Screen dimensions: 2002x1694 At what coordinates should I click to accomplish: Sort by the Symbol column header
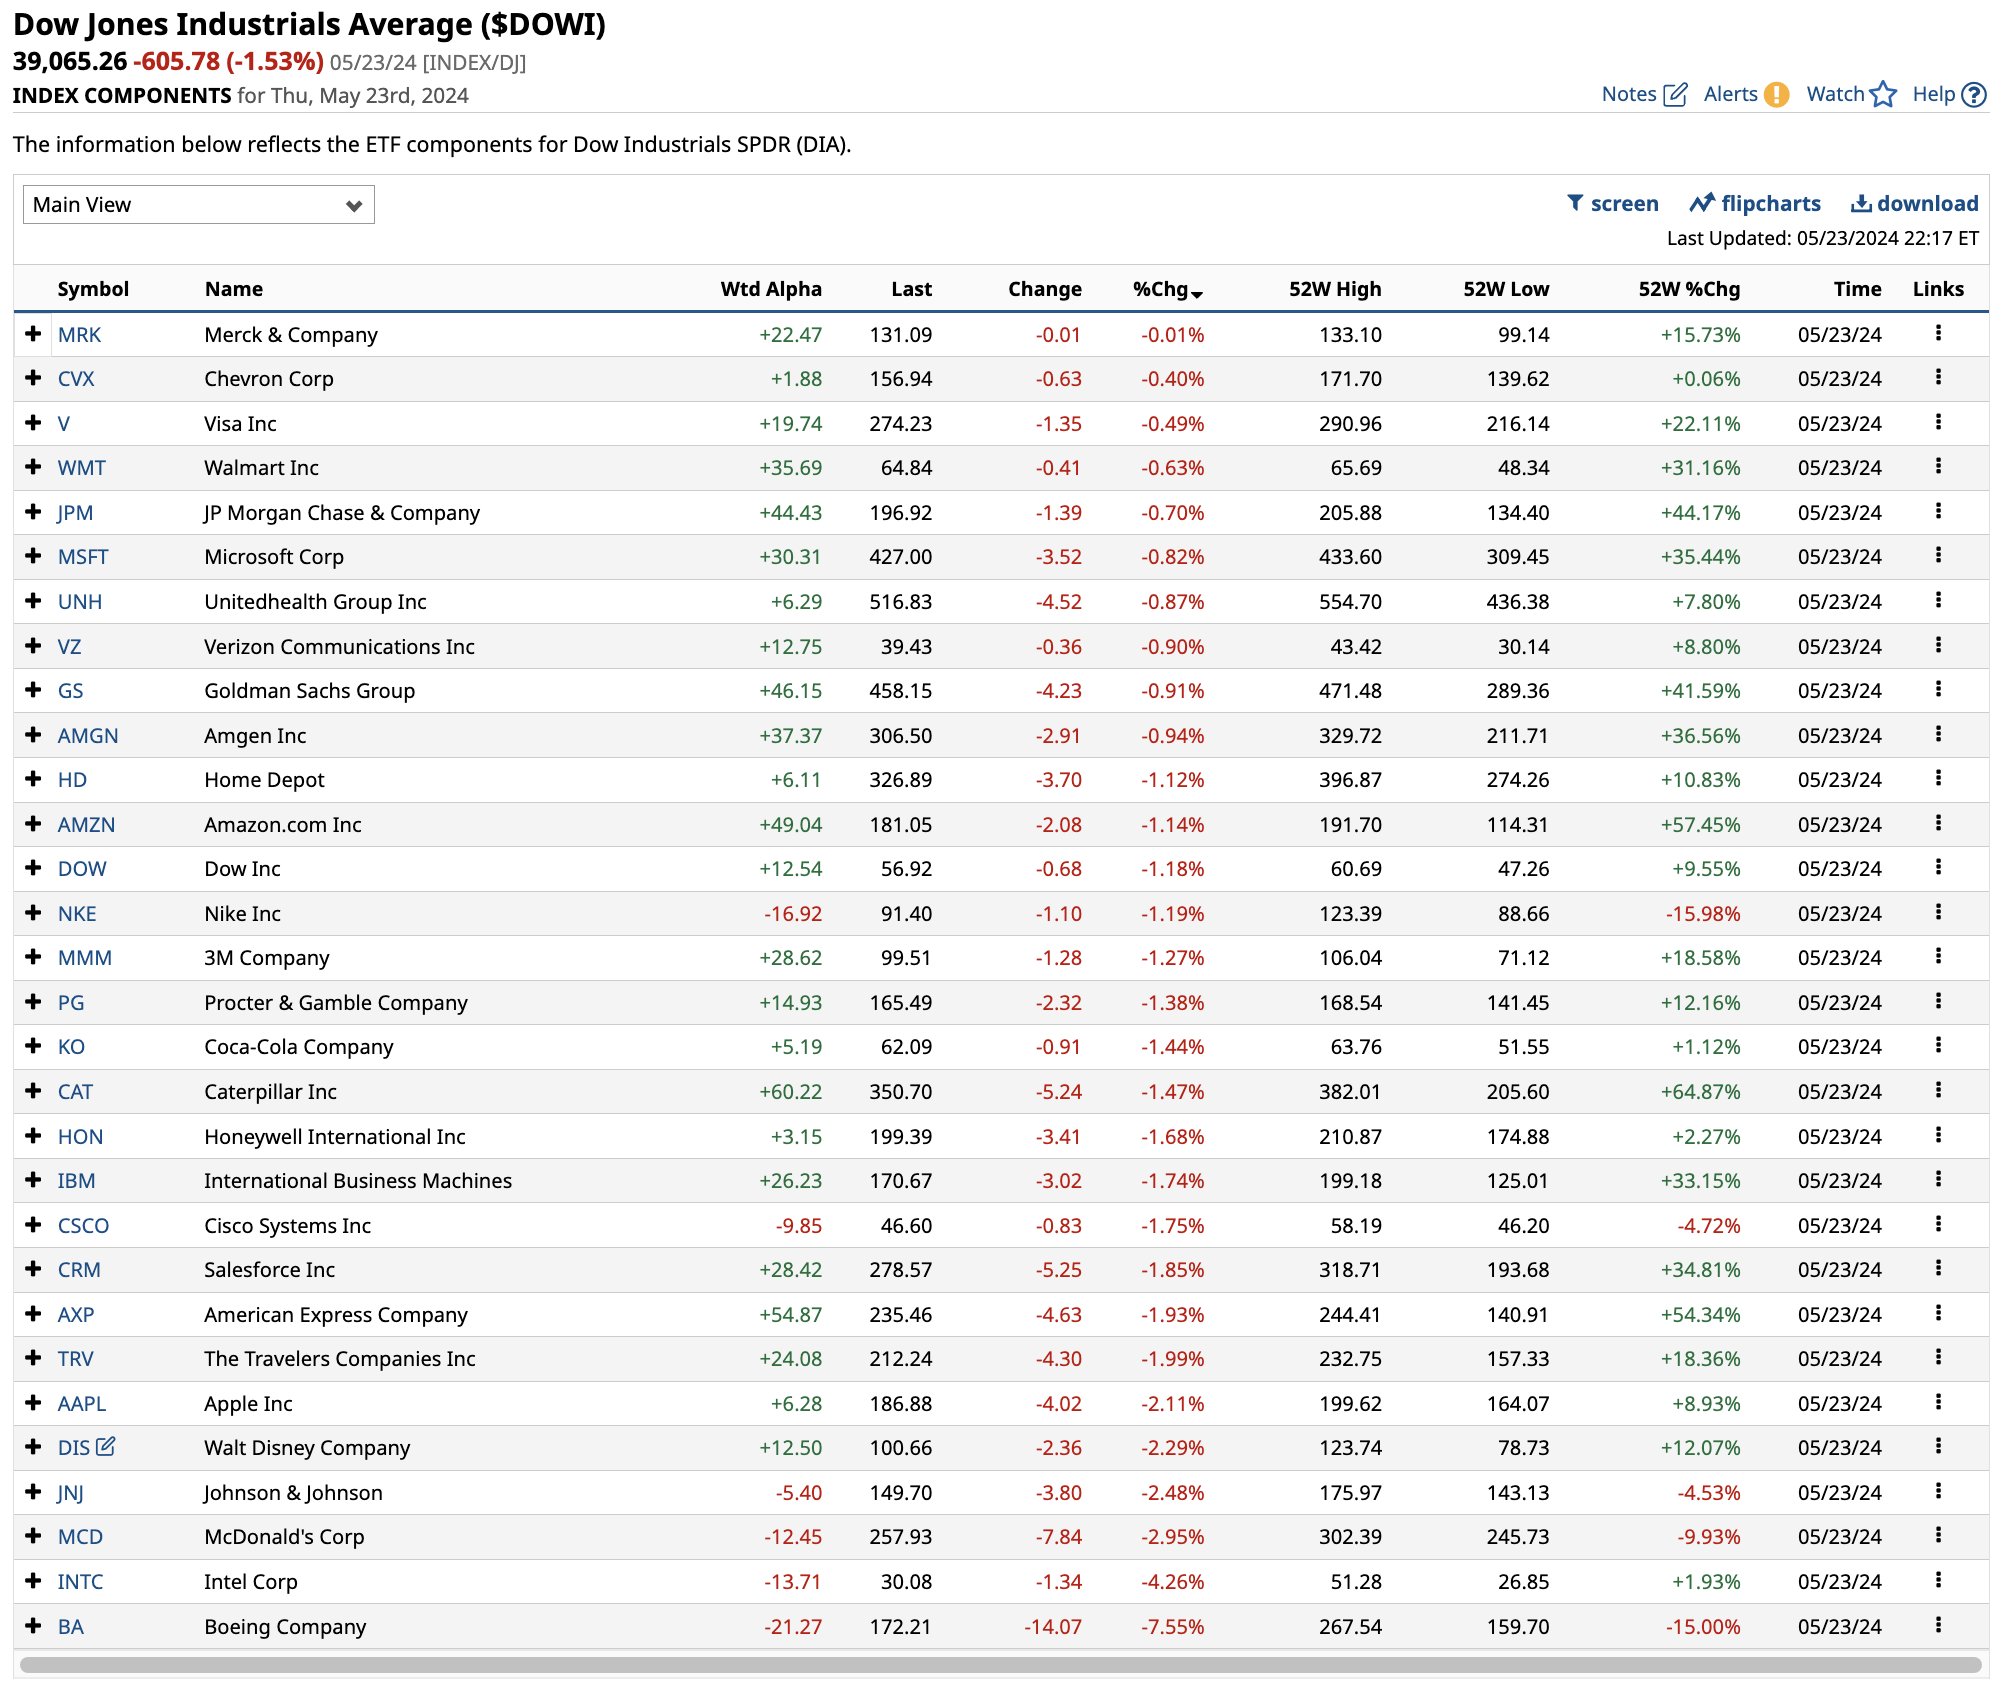point(93,289)
